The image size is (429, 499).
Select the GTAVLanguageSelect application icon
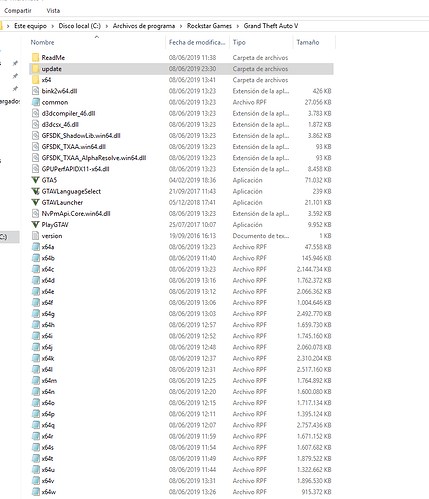click(x=35, y=191)
